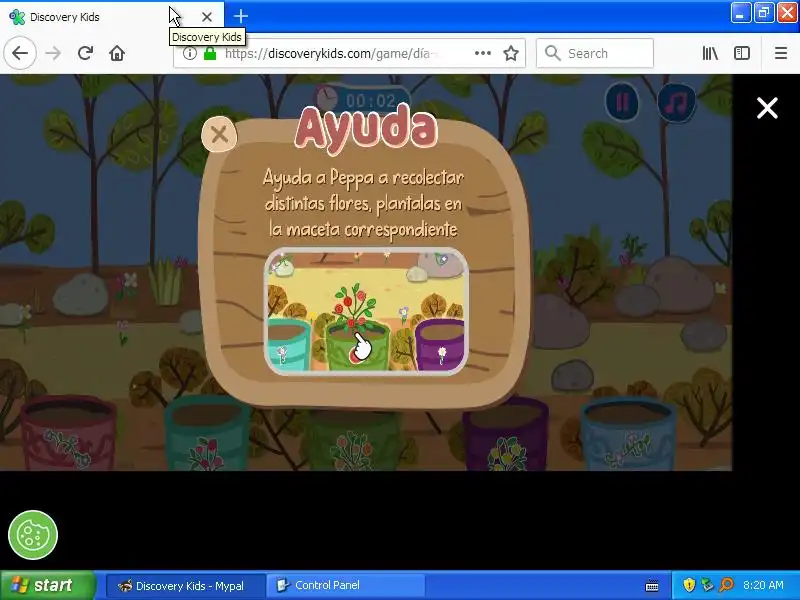This screenshot has height=600, width=800.
Task: Reload the current page
Action: [85, 53]
